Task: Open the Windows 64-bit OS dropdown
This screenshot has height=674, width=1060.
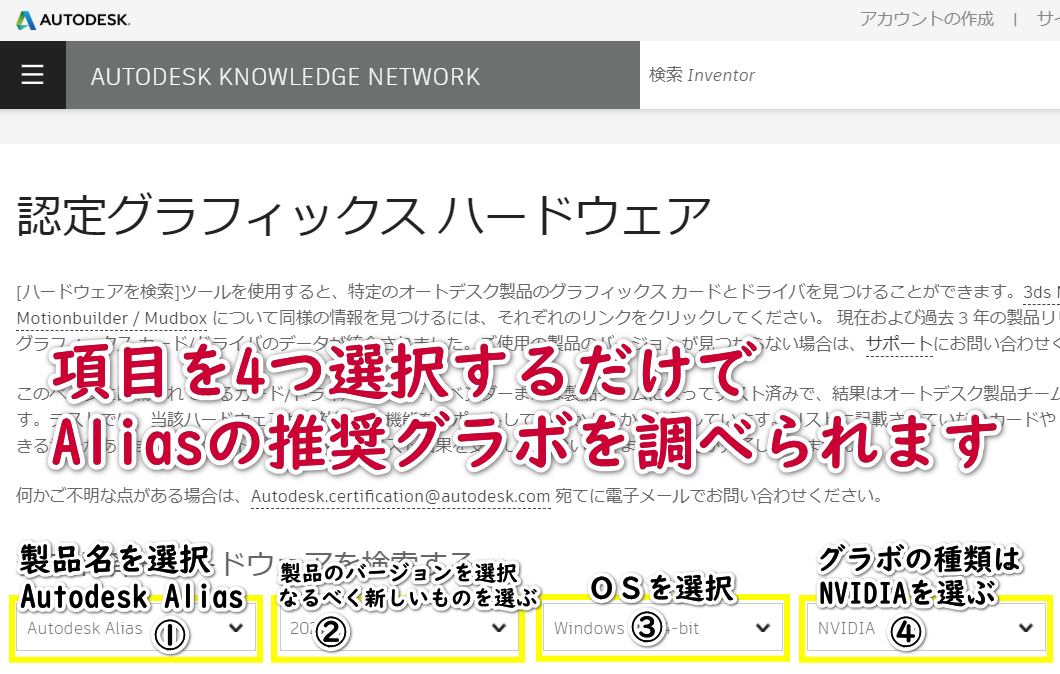Action: point(662,628)
